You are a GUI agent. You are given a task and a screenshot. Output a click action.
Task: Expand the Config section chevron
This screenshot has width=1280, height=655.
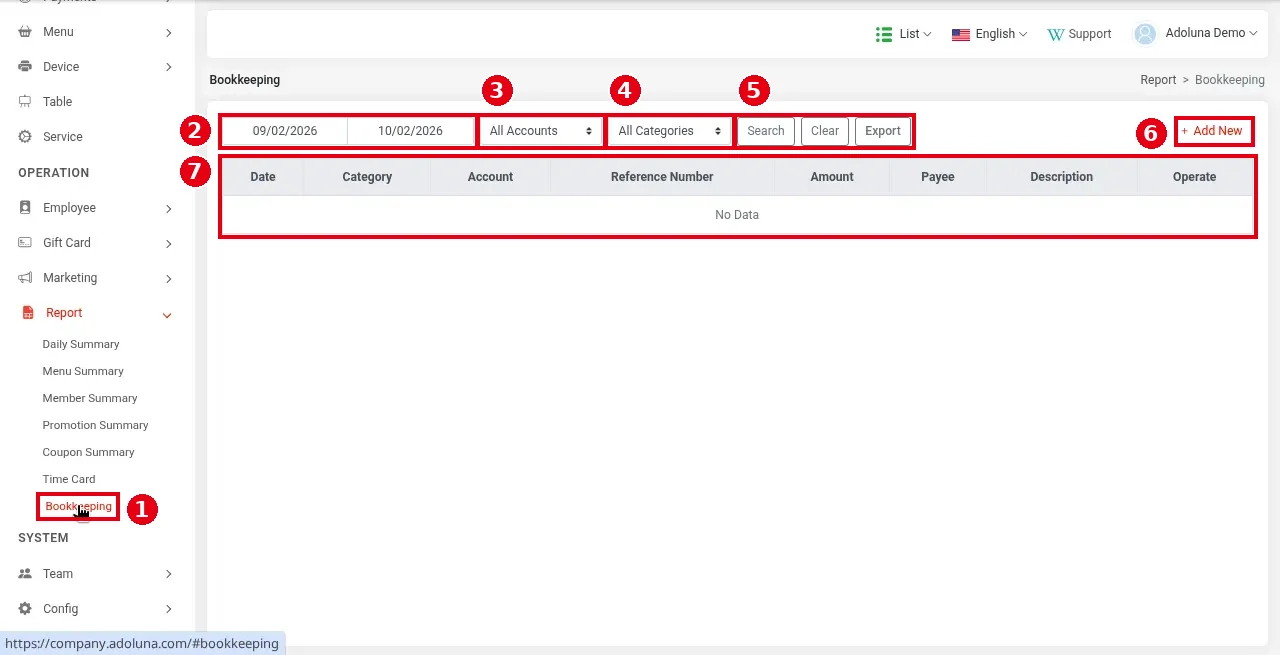pyautogui.click(x=169, y=609)
